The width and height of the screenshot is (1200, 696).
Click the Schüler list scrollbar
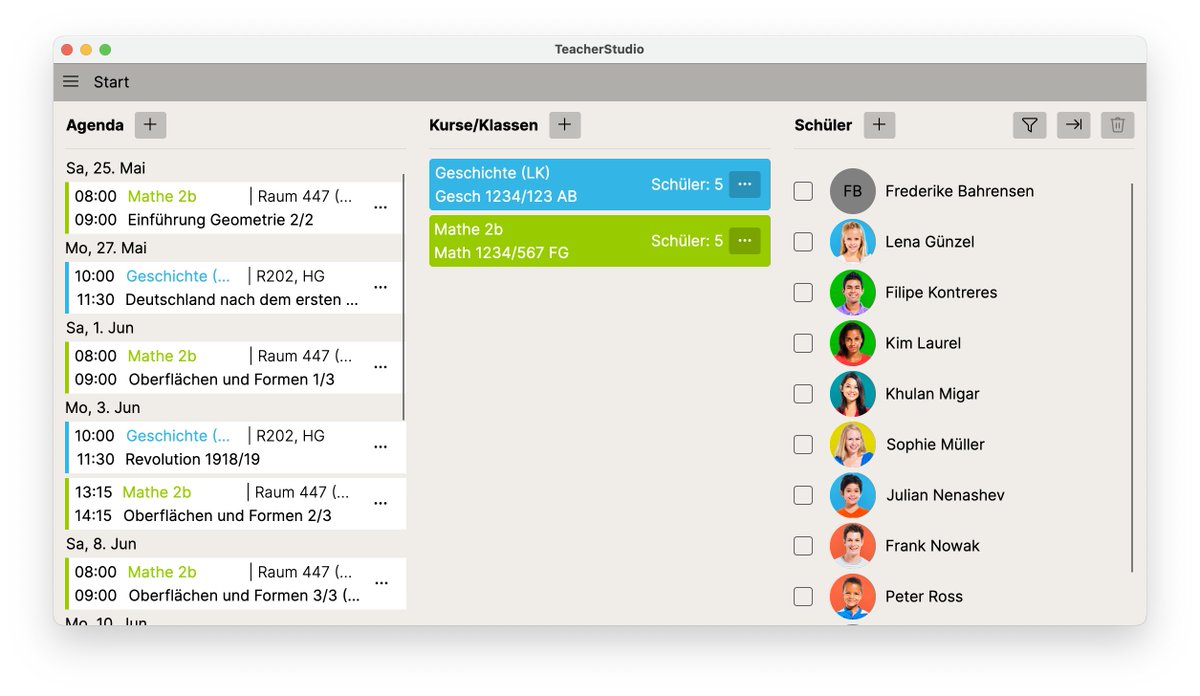click(1133, 378)
